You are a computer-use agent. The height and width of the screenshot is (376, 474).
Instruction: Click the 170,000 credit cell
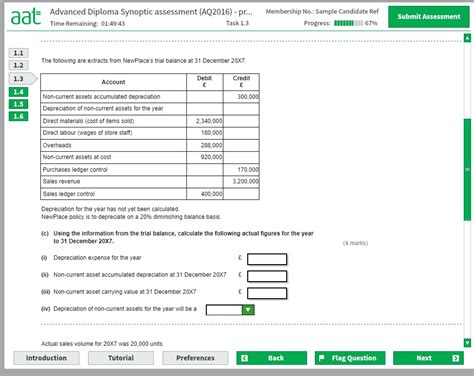tap(241, 169)
